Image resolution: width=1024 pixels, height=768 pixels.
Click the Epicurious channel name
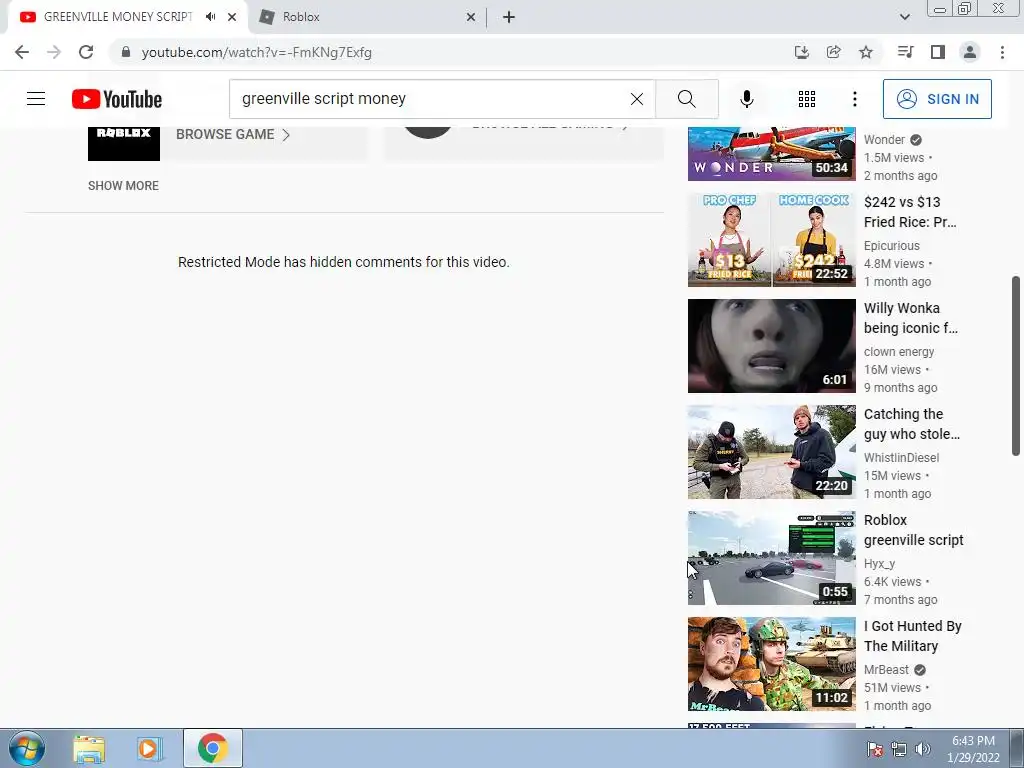tap(891, 246)
